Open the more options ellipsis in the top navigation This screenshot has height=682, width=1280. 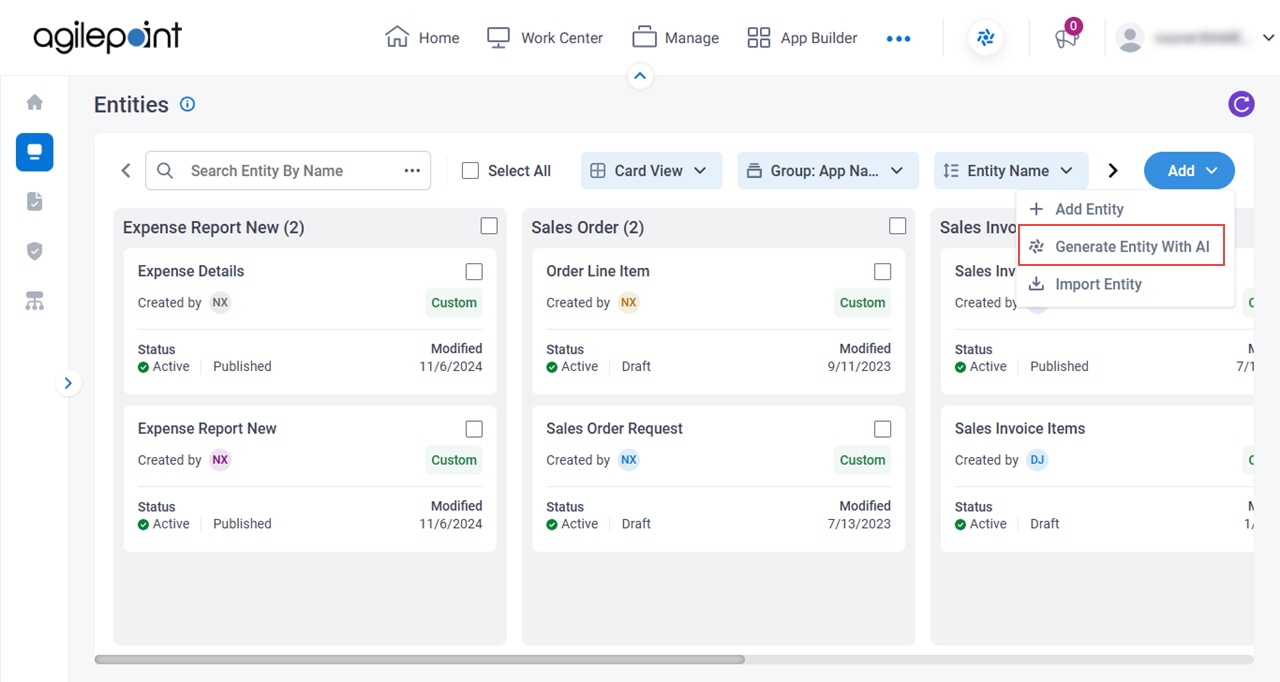coord(898,38)
